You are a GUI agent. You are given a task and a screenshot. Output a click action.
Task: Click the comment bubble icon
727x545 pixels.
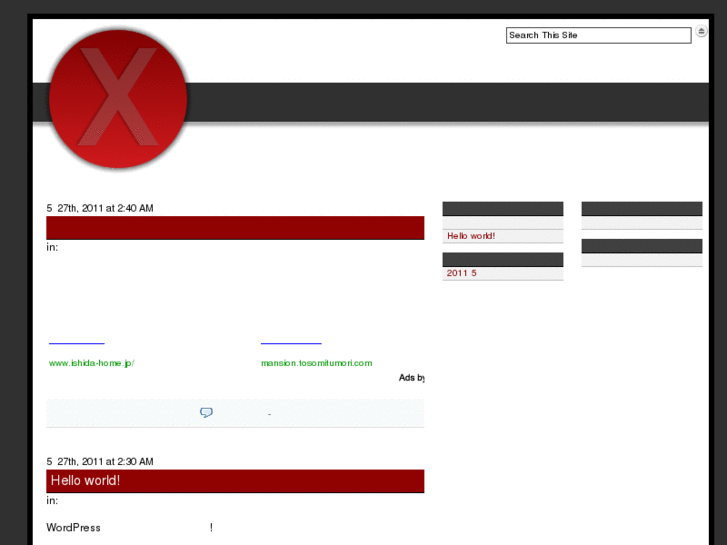pyautogui.click(x=206, y=412)
